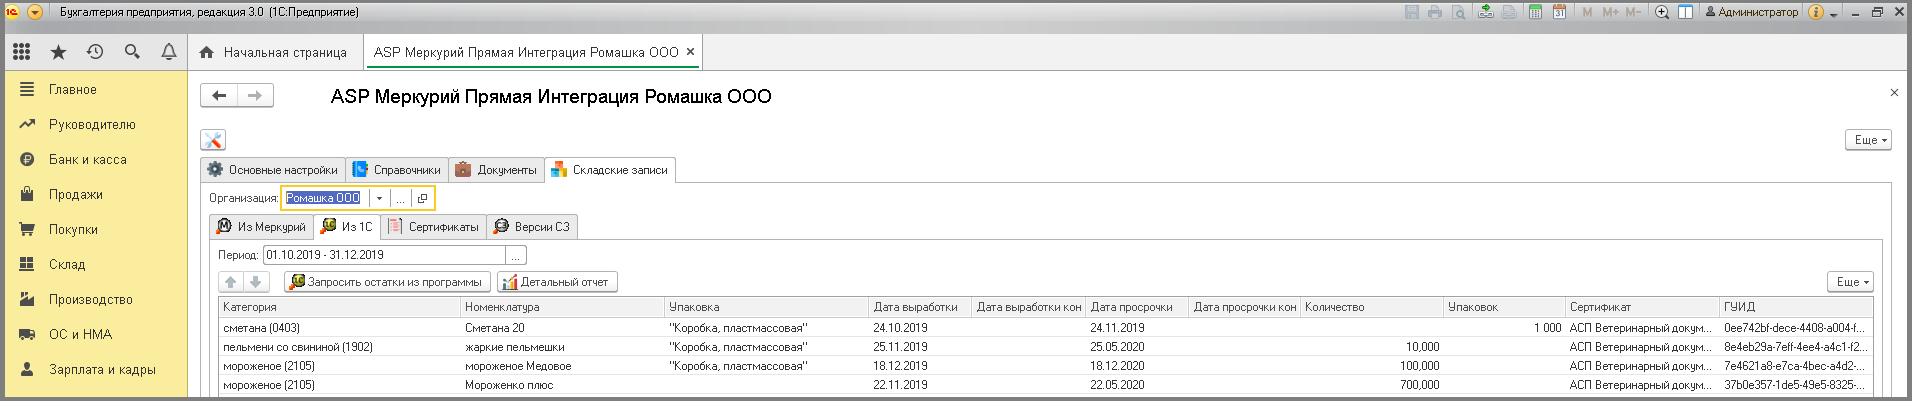Viewport: 1912px width, 401px height.
Task: Sort by Дата выработки column header
Action: click(x=921, y=307)
